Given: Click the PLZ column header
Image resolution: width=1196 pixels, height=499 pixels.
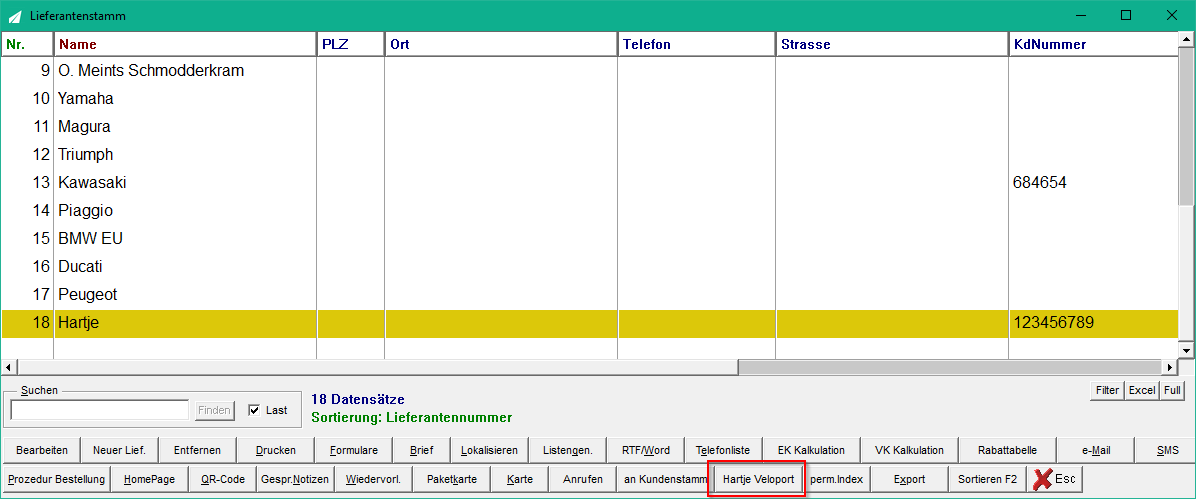Looking at the screenshot, I should click(x=351, y=44).
